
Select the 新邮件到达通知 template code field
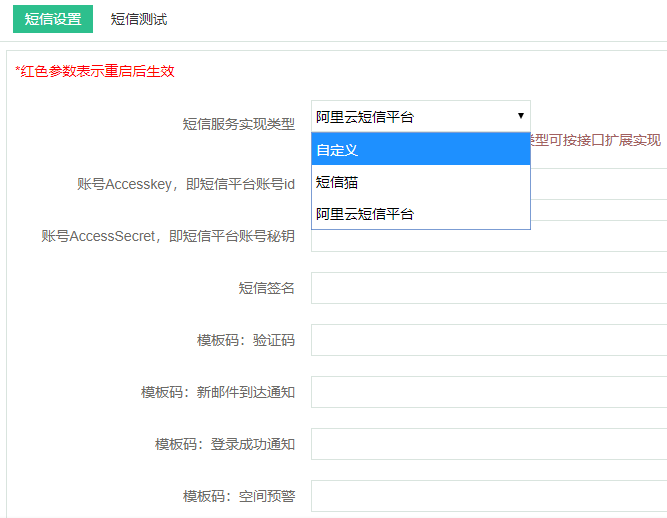point(489,392)
